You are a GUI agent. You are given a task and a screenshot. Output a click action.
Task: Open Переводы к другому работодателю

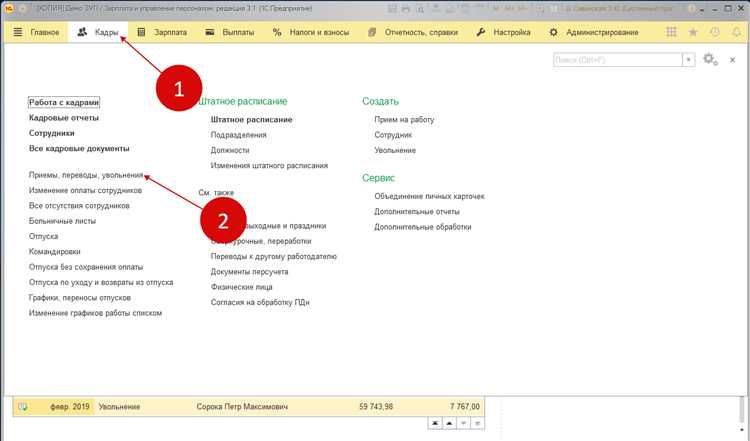coord(274,256)
